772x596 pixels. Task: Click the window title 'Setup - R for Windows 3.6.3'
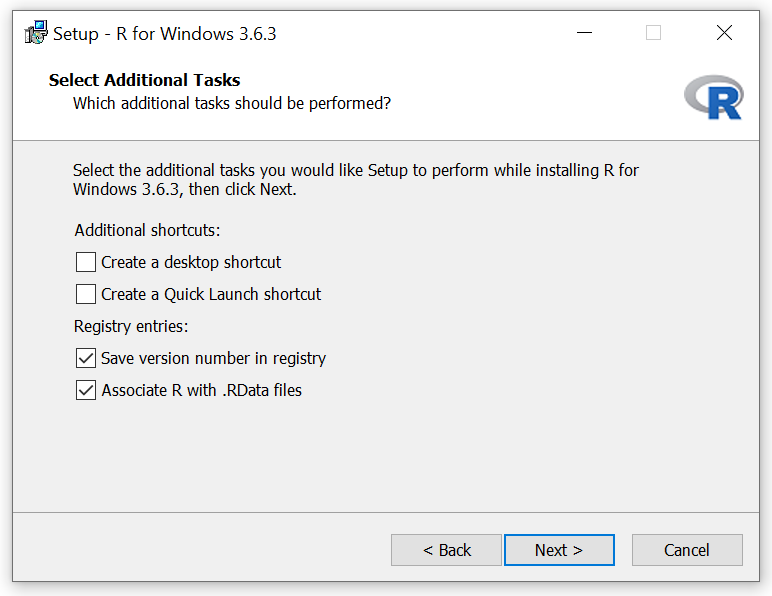(x=164, y=33)
